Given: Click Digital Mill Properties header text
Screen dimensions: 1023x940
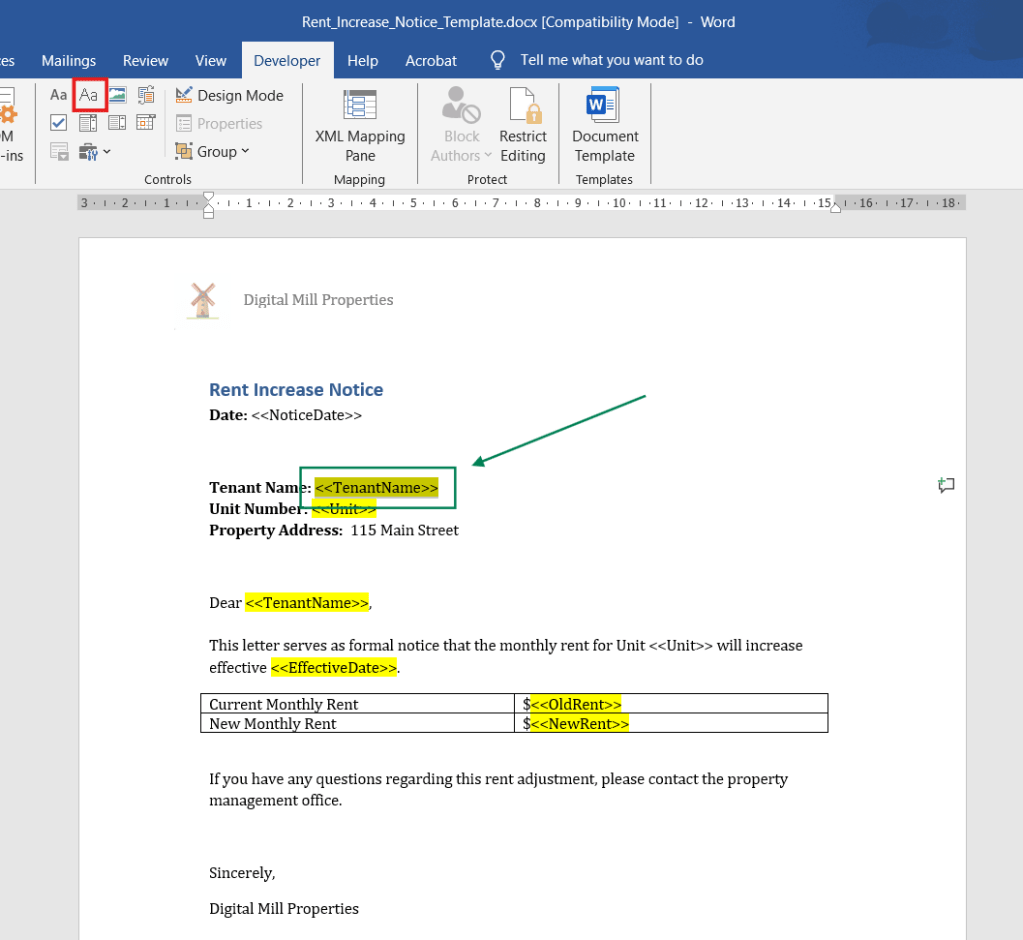Looking at the screenshot, I should (x=318, y=300).
